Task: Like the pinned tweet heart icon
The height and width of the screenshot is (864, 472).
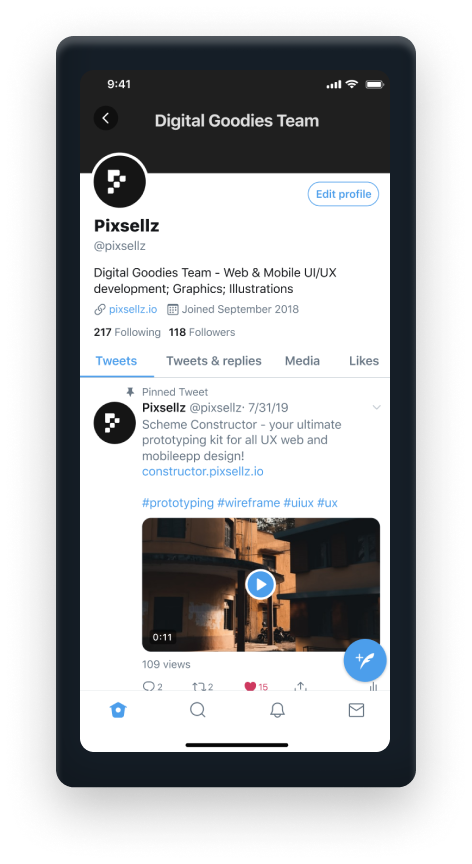Action: (251, 686)
